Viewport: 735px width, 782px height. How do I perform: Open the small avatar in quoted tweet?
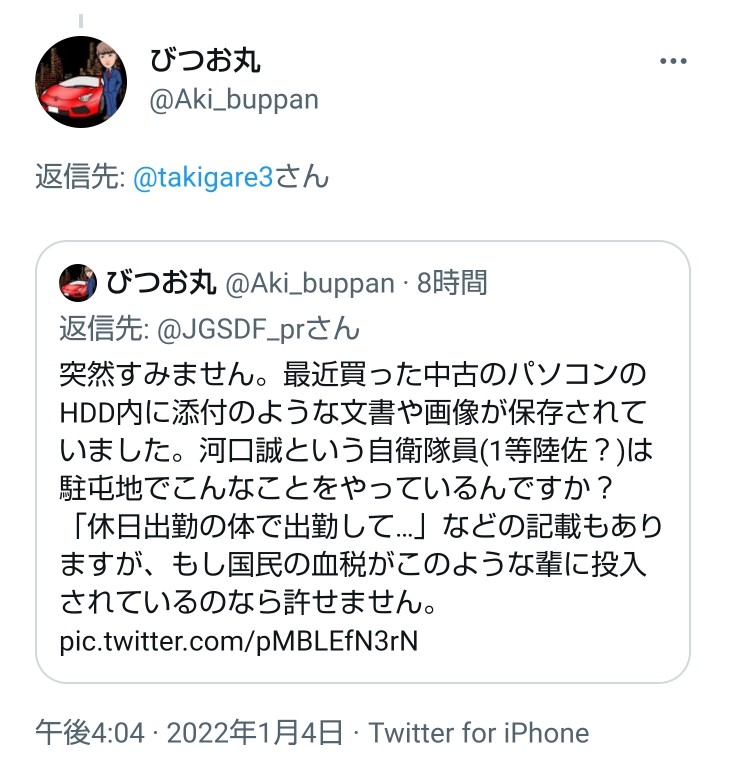[x=78, y=283]
